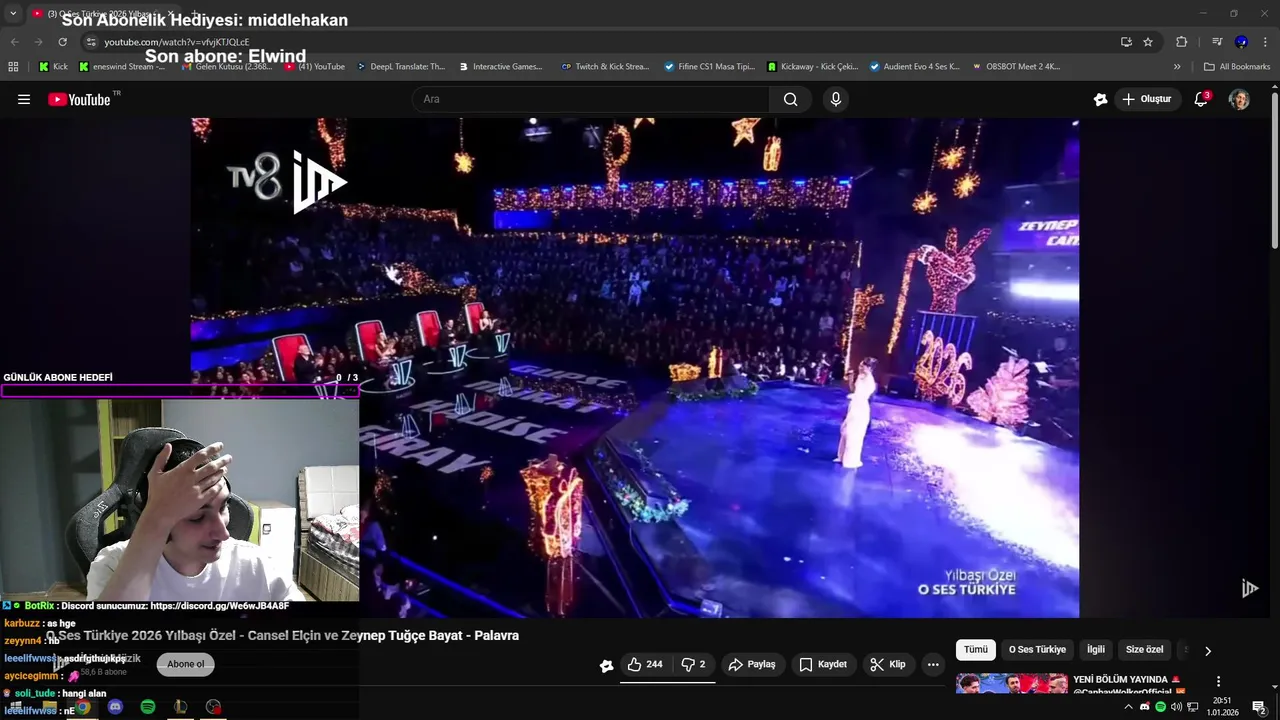The image size is (1280, 720).
Task: Open the (41) YouTube bookmark
Action: coord(315,67)
